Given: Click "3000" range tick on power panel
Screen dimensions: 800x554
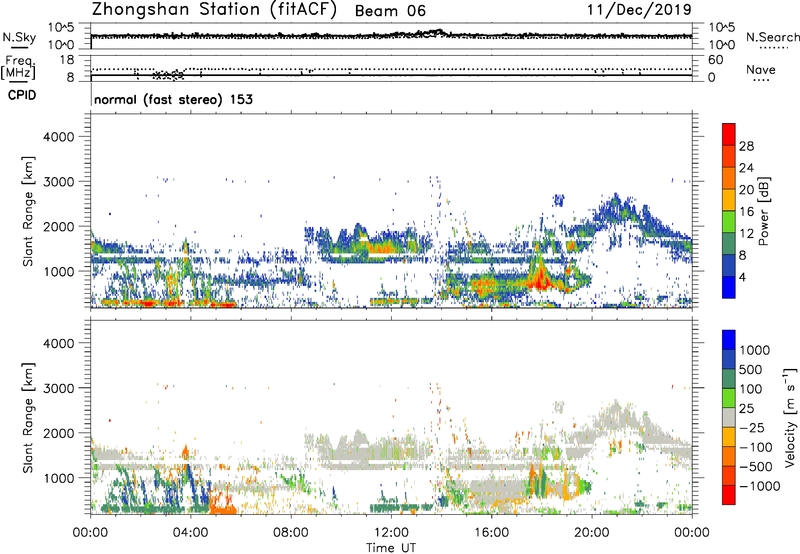Looking at the screenshot, I should pos(58,182).
